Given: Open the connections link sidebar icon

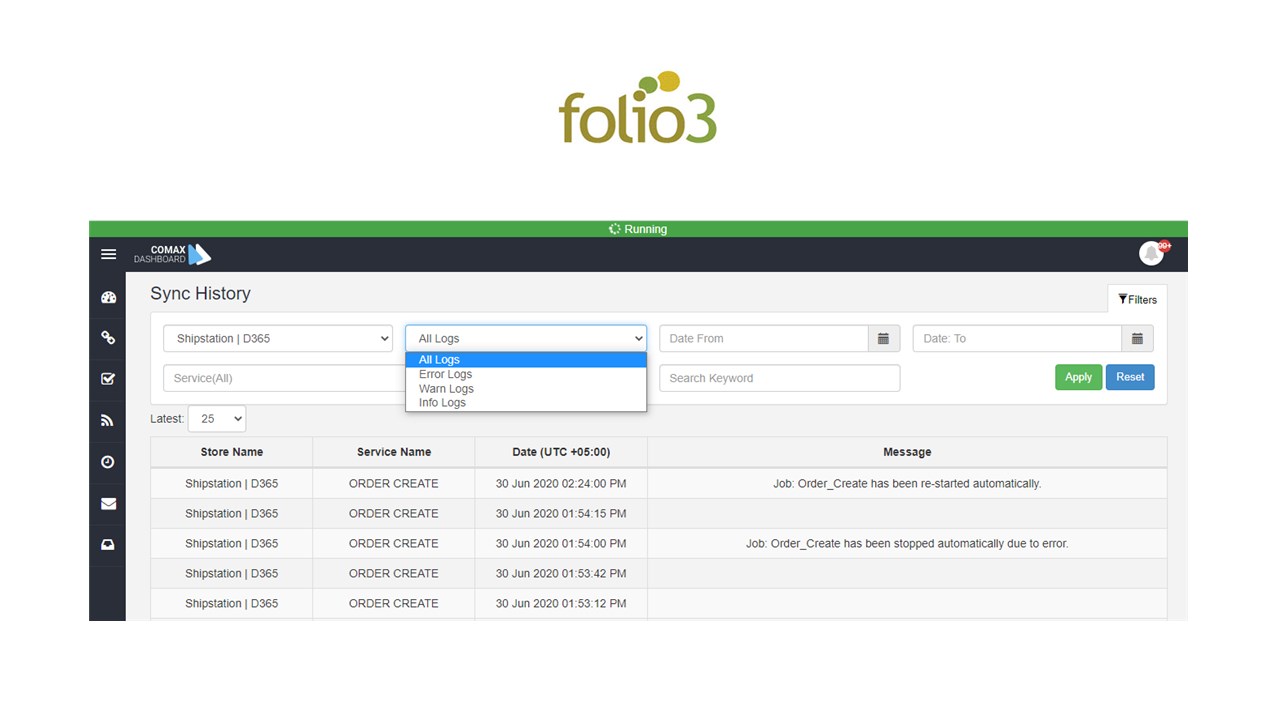Looking at the screenshot, I should (x=108, y=338).
